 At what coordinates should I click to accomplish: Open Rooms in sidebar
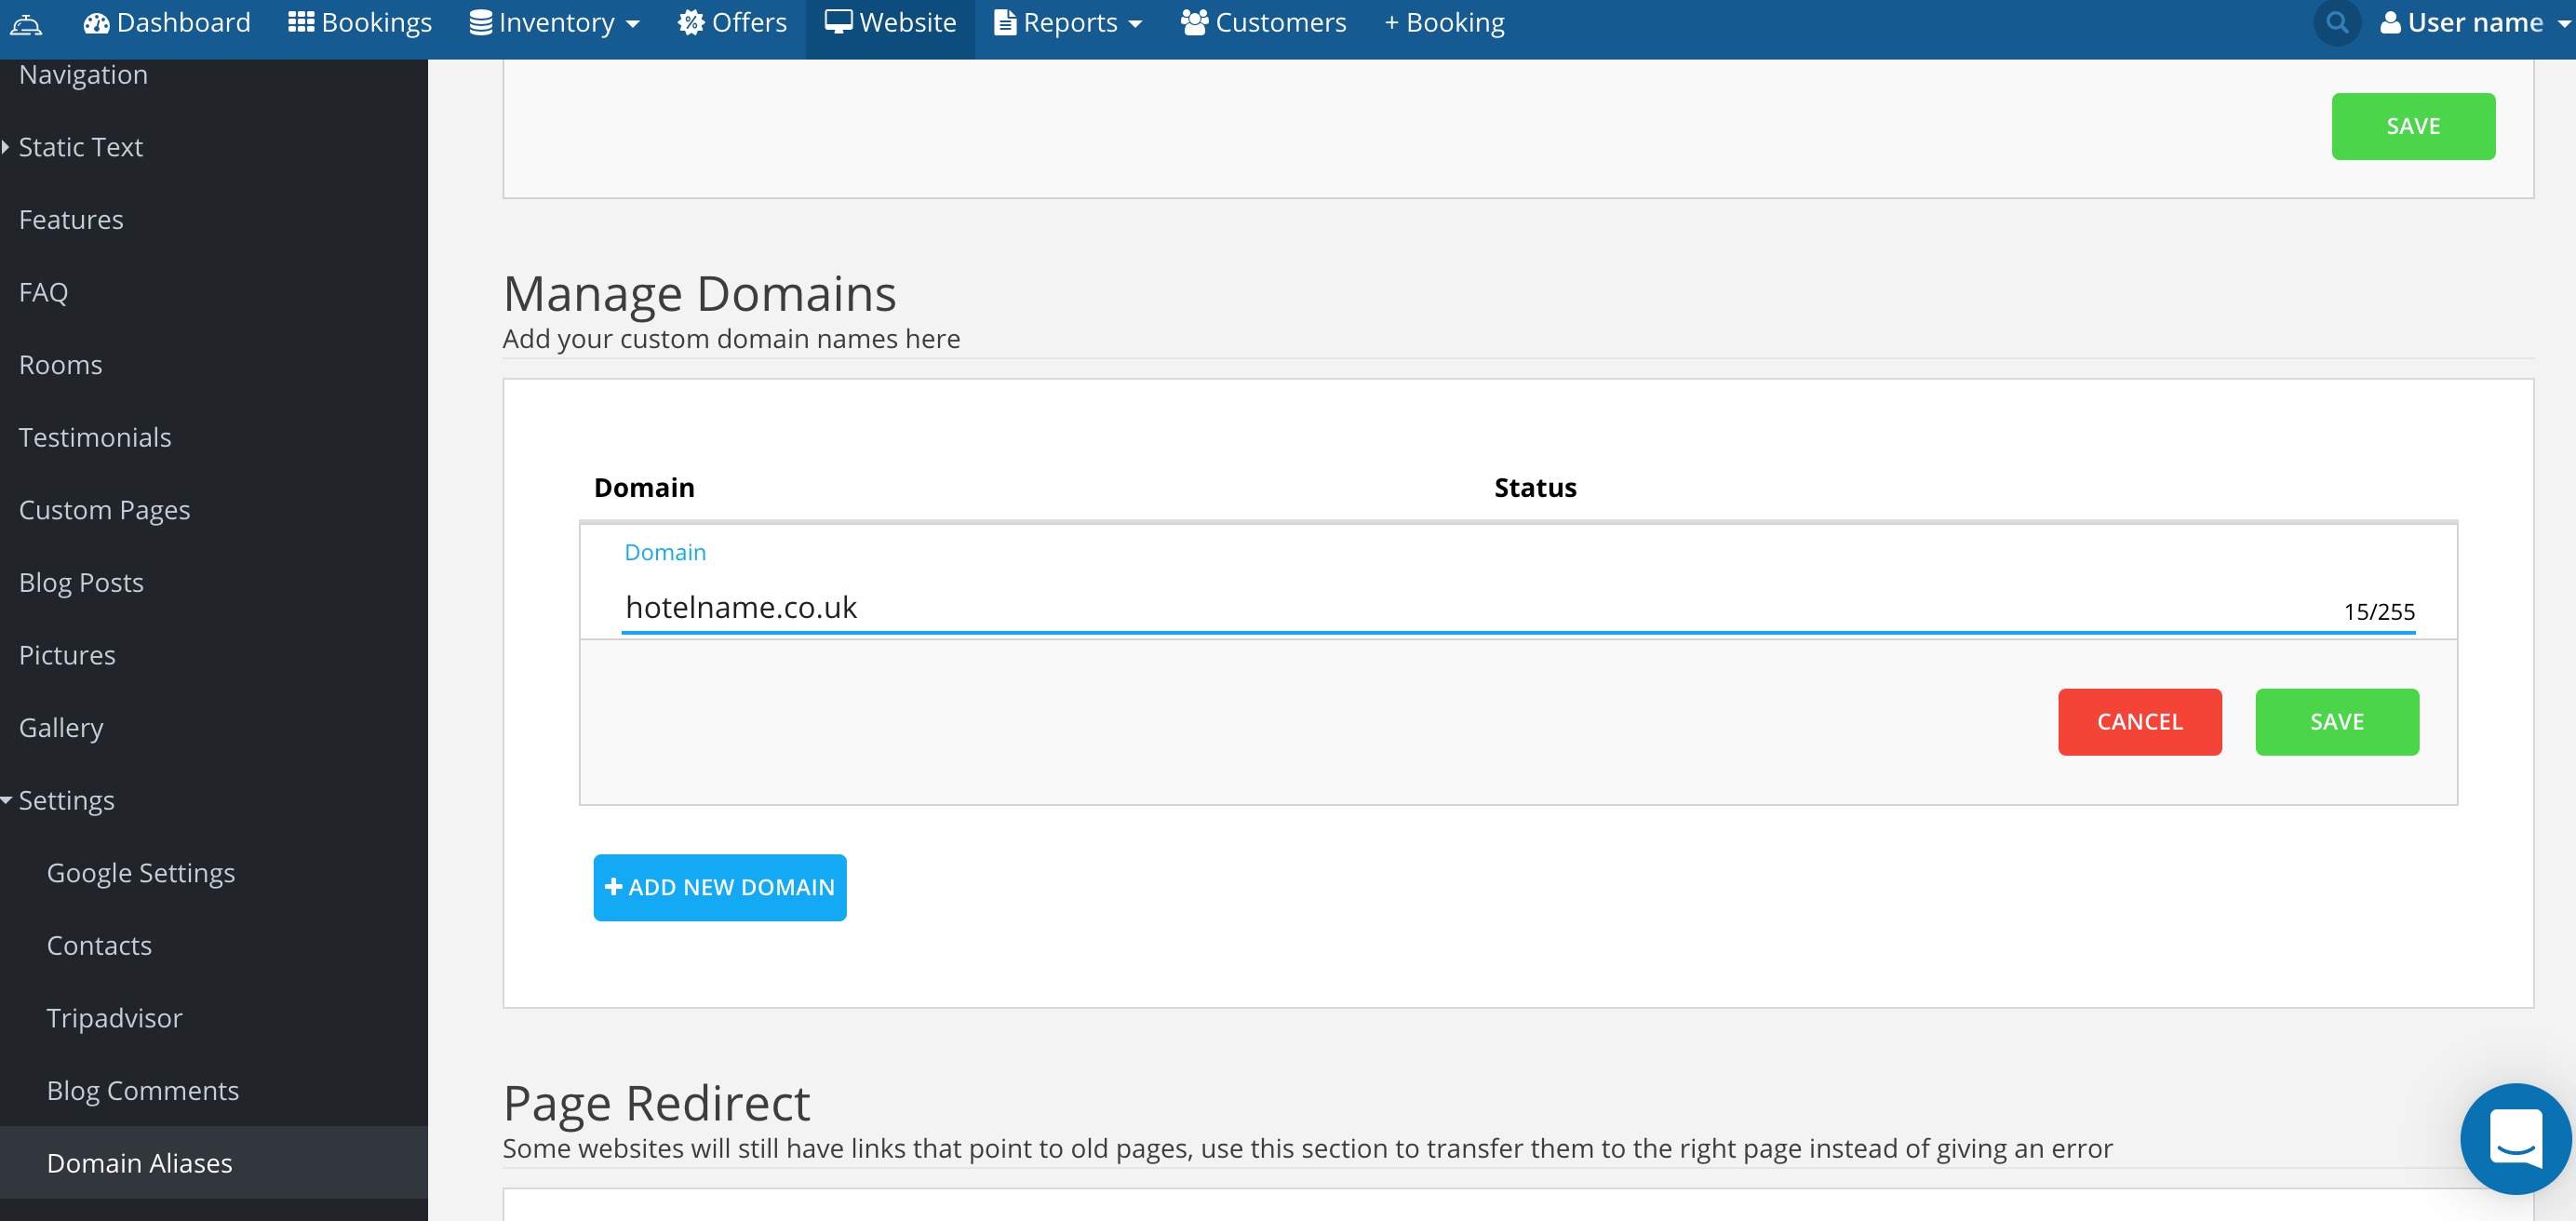point(60,364)
